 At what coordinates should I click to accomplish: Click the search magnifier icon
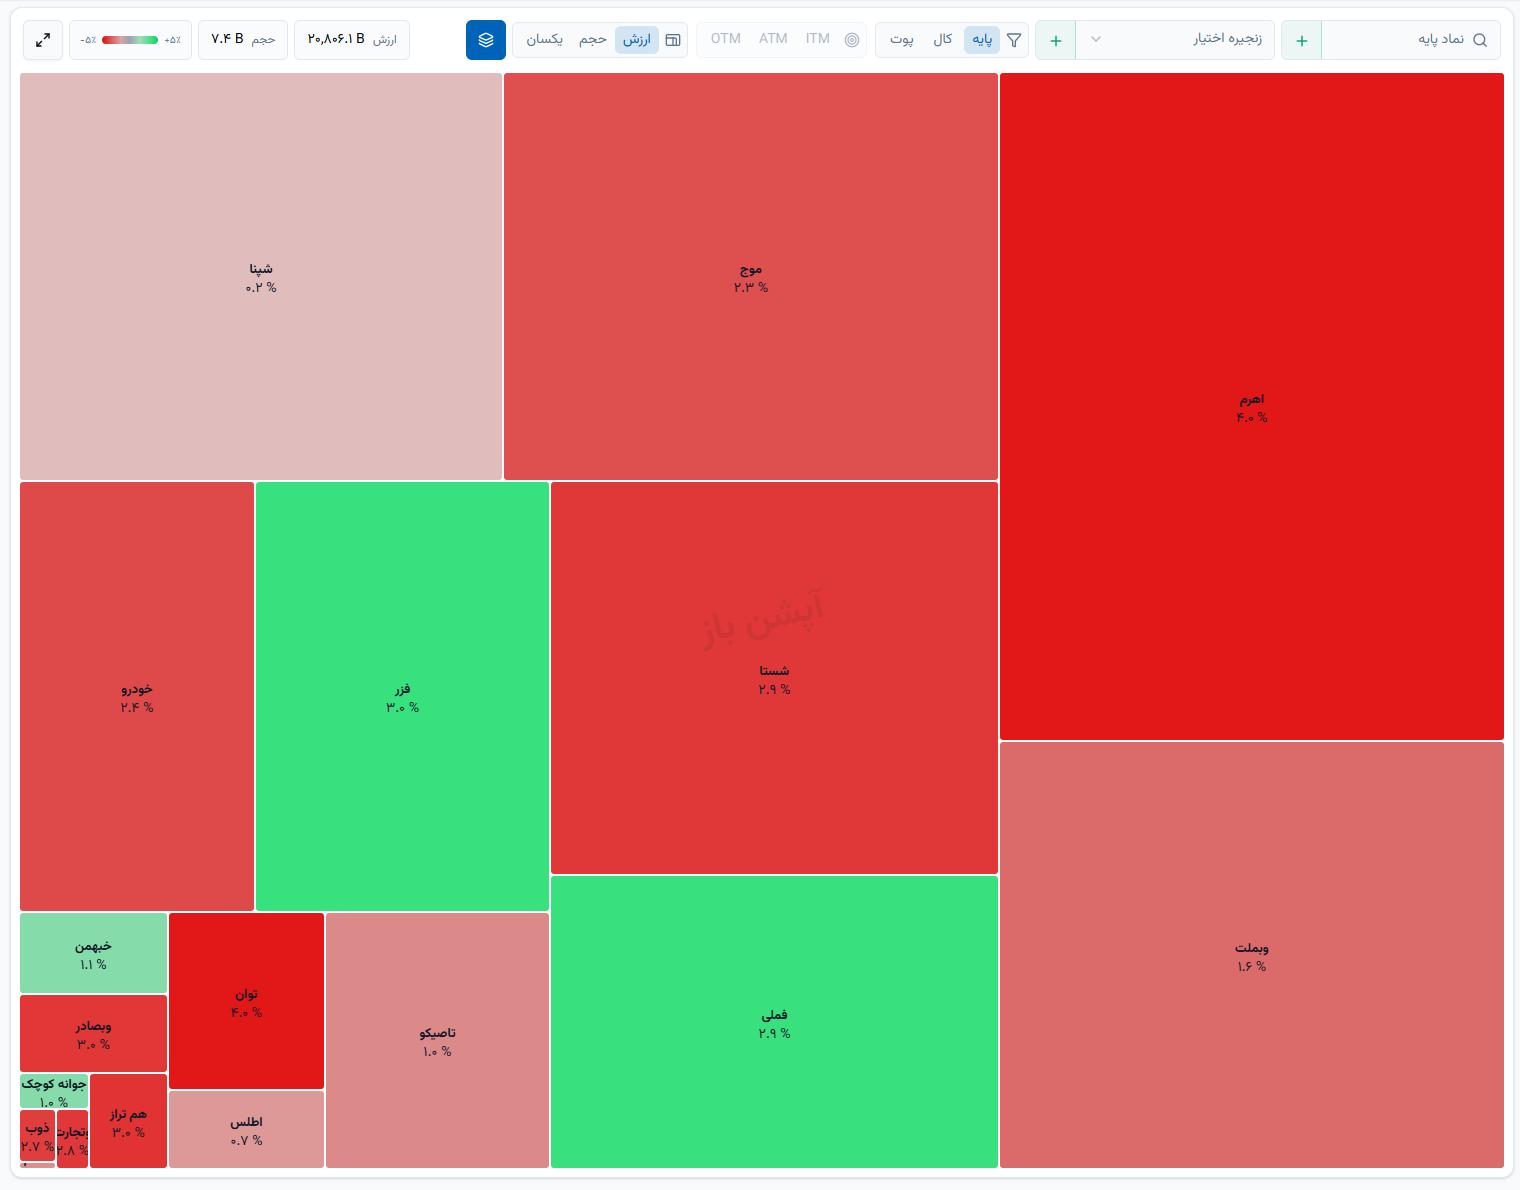point(1480,40)
